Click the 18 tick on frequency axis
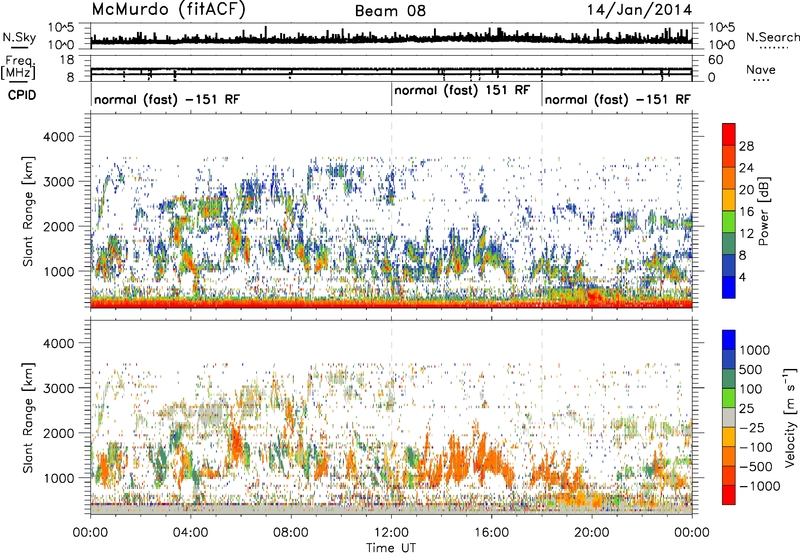 pos(67,60)
